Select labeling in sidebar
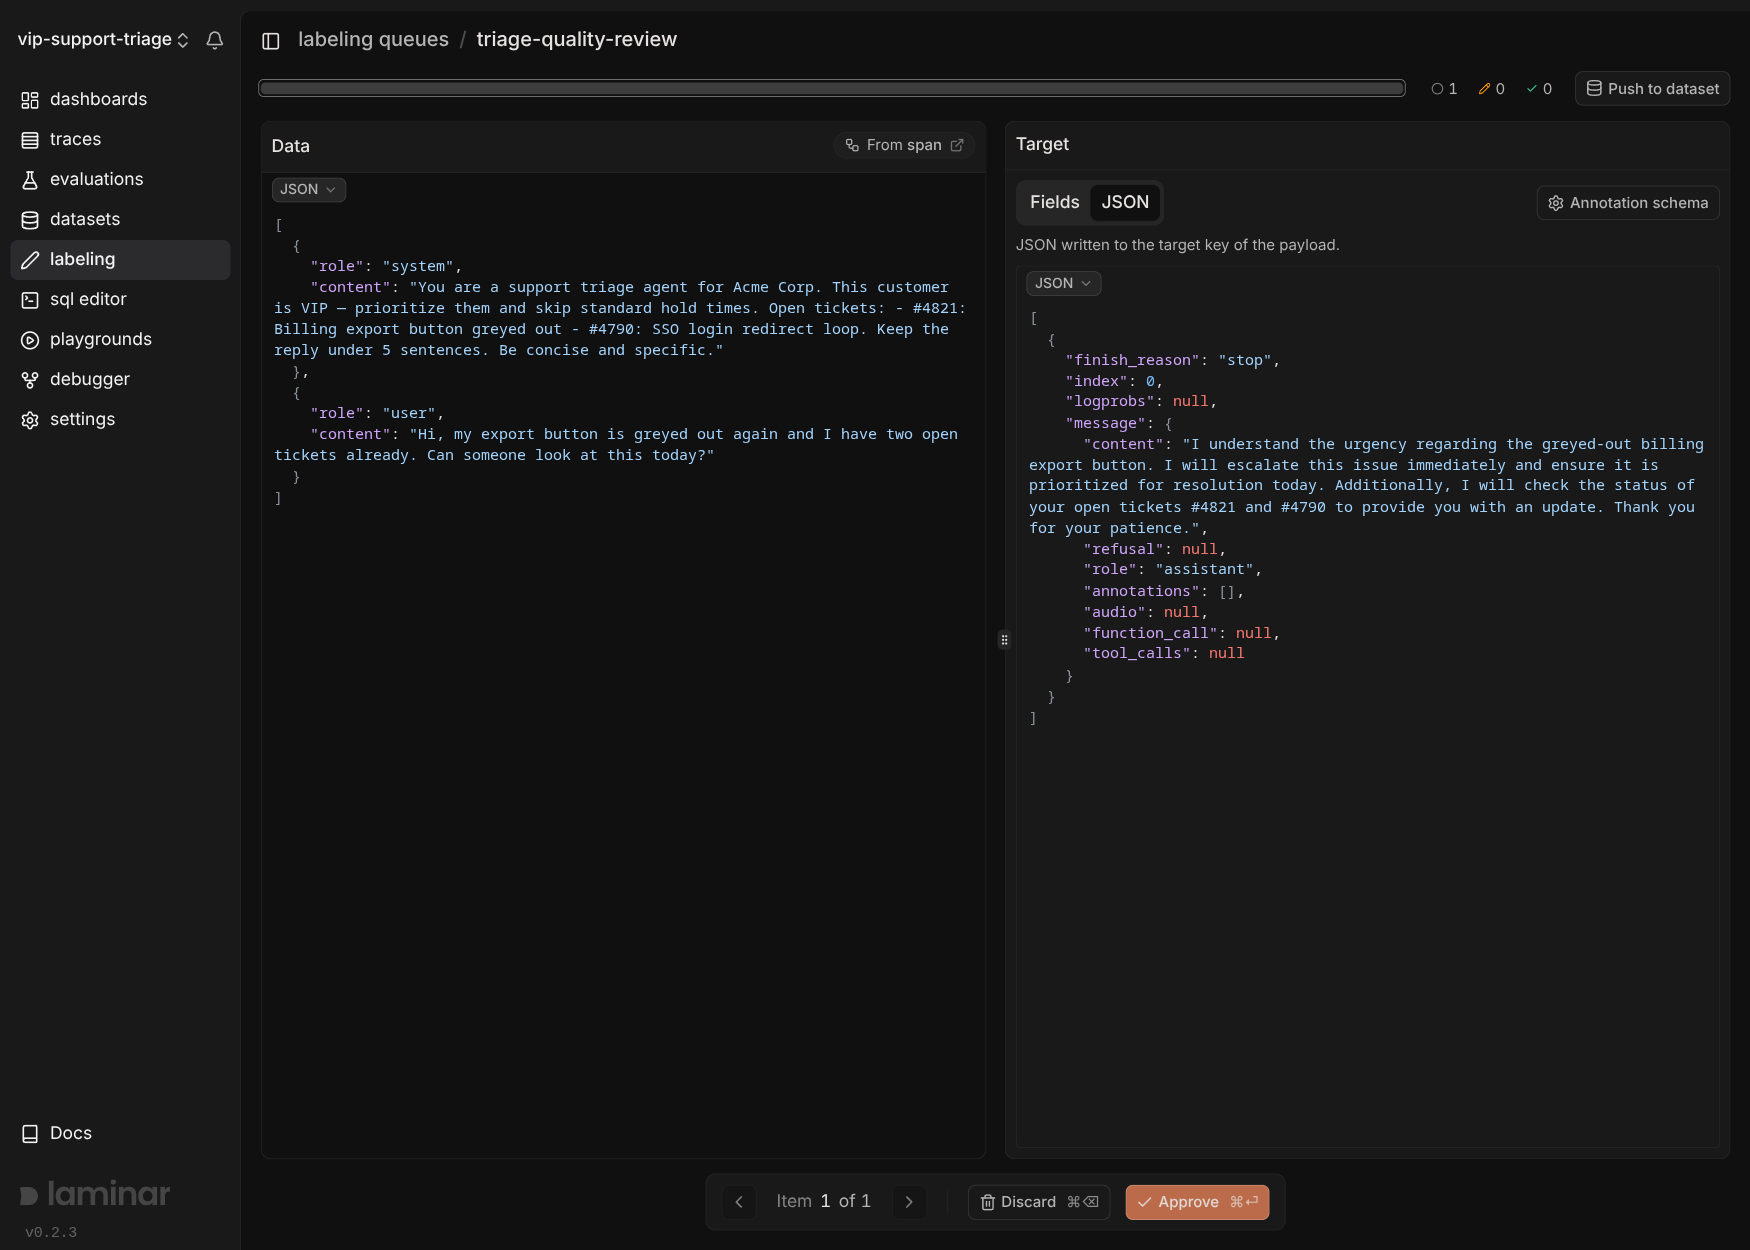Screen dimensions: 1750x1250 [120, 259]
